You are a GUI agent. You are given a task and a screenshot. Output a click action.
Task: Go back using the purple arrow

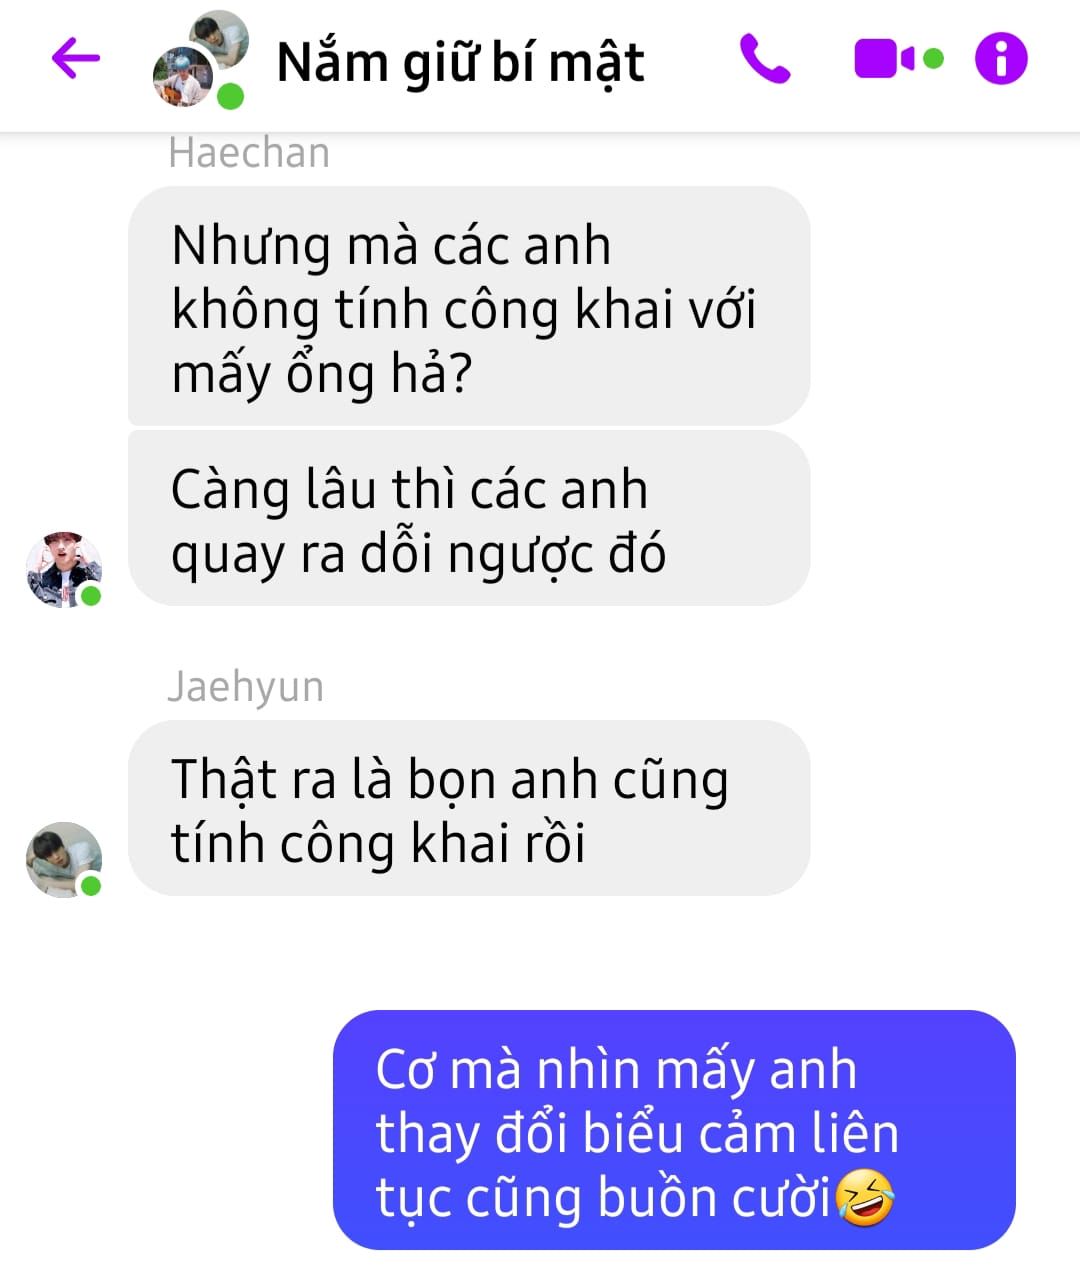click(x=76, y=58)
